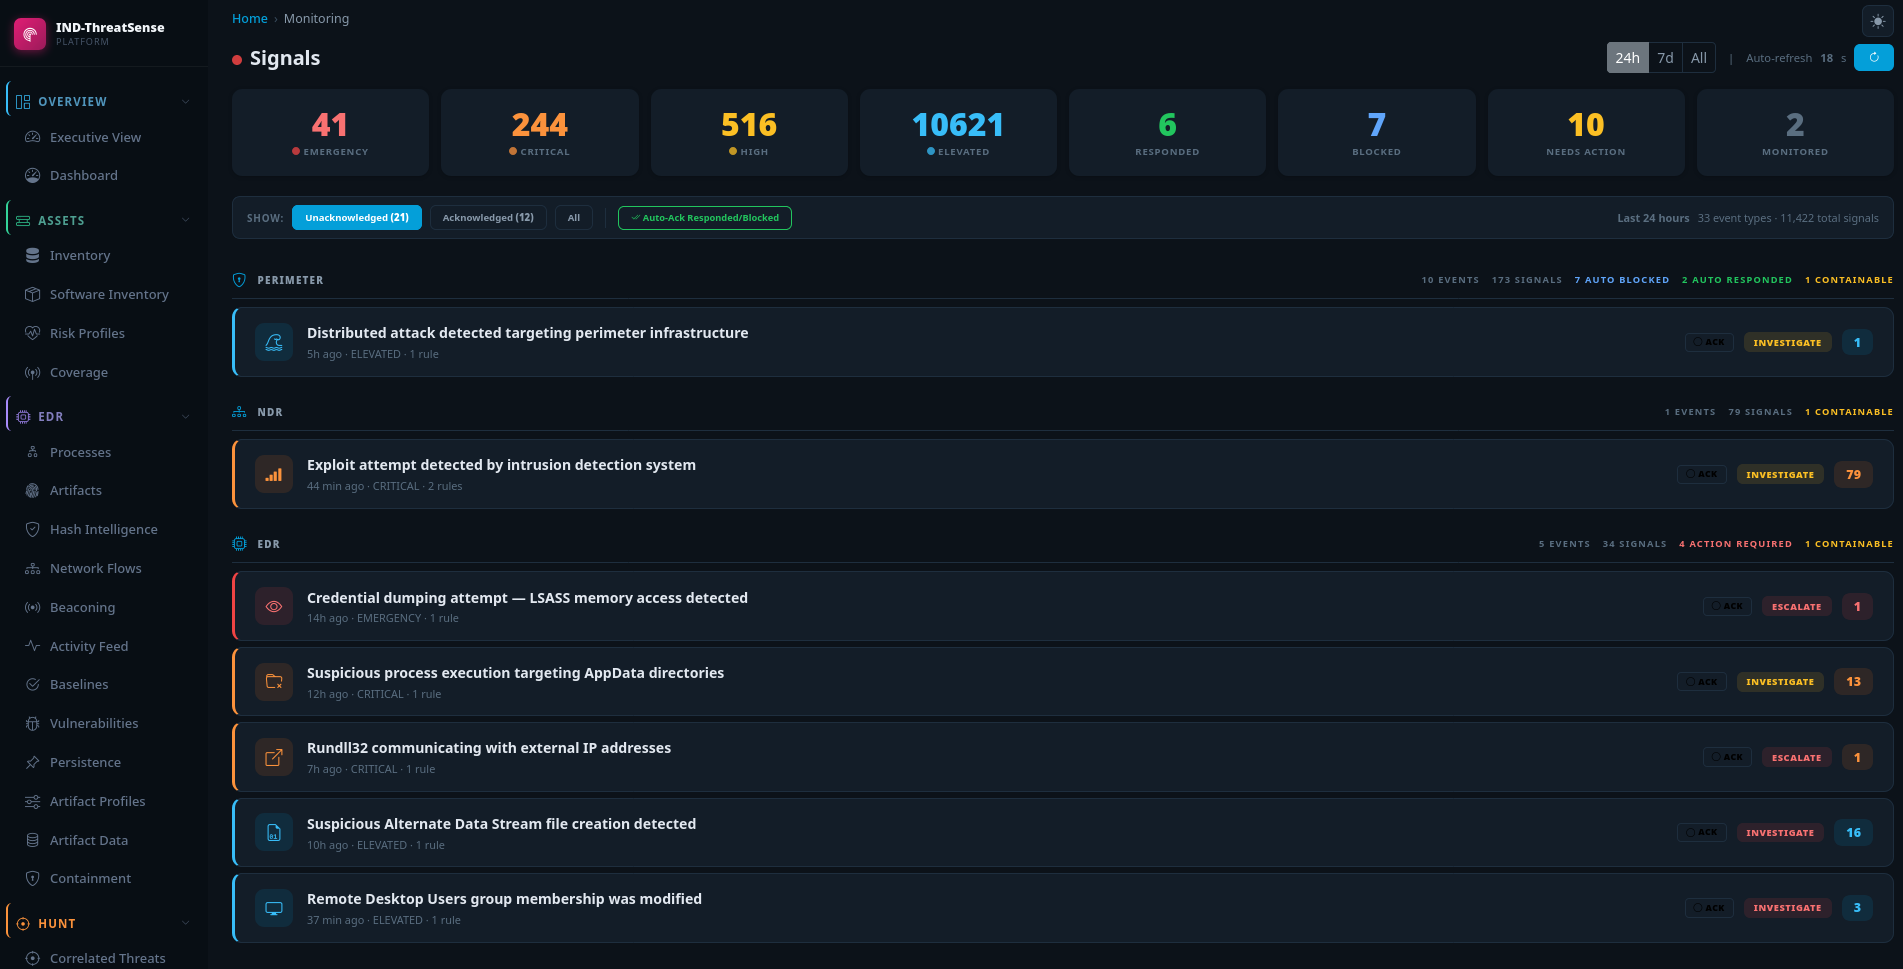Show Acknowledged (12) signals
Viewport: 1903px width, 969px height.
tap(488, 218)
